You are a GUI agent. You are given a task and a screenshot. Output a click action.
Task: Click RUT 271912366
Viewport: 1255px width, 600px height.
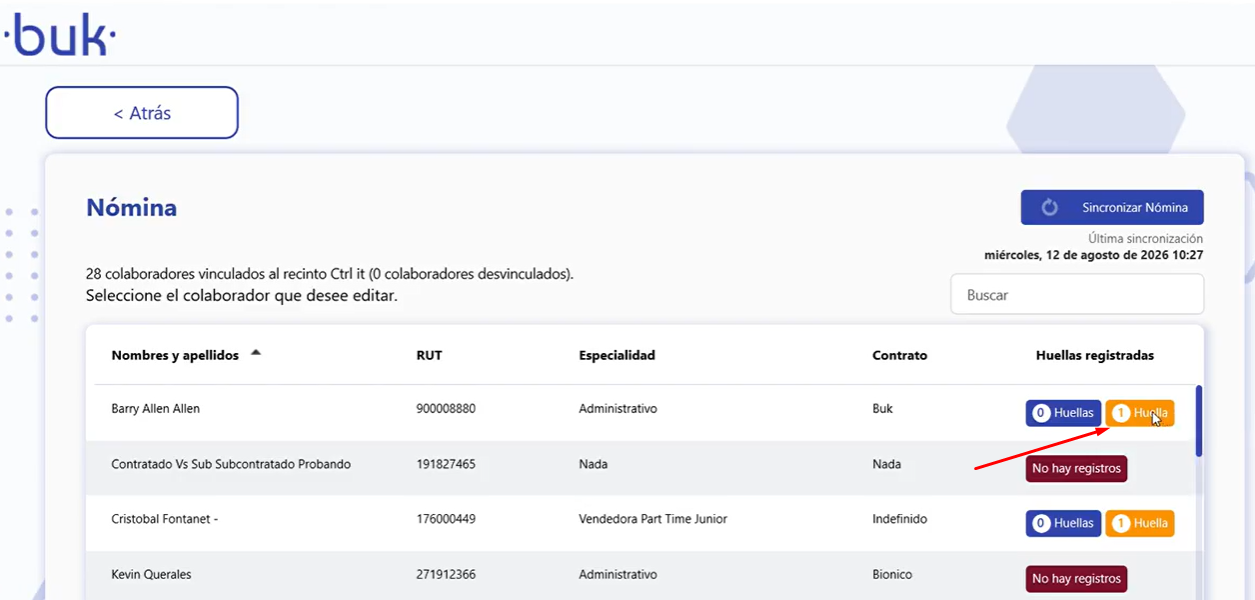pyautogui.click(x=446, y=575)
